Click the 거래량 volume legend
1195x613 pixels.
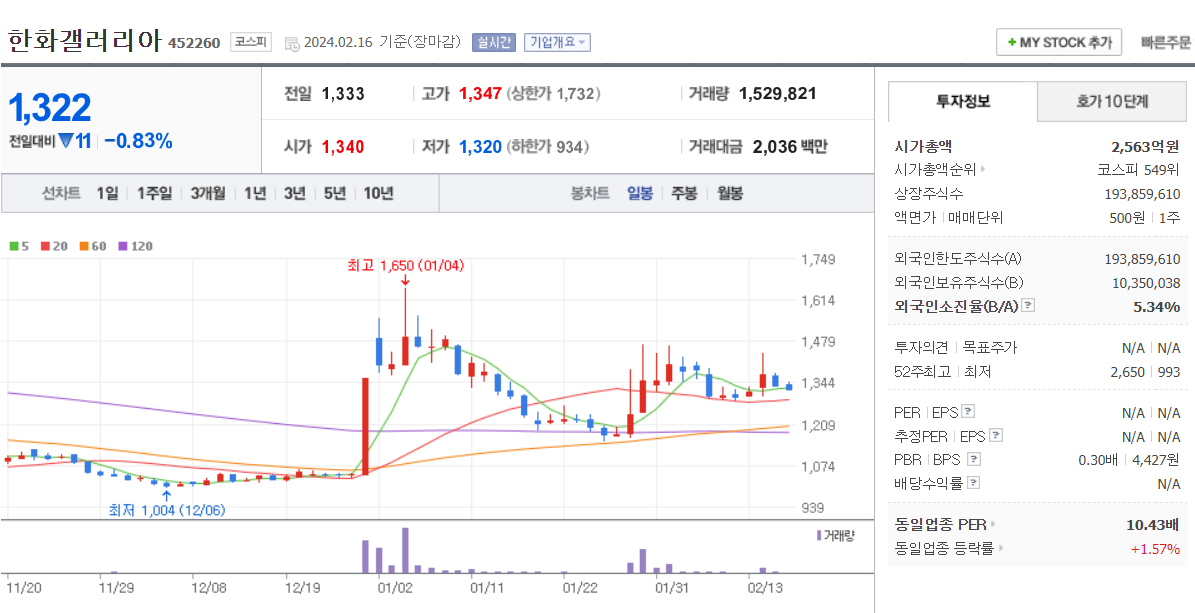[x=835, y=535]
